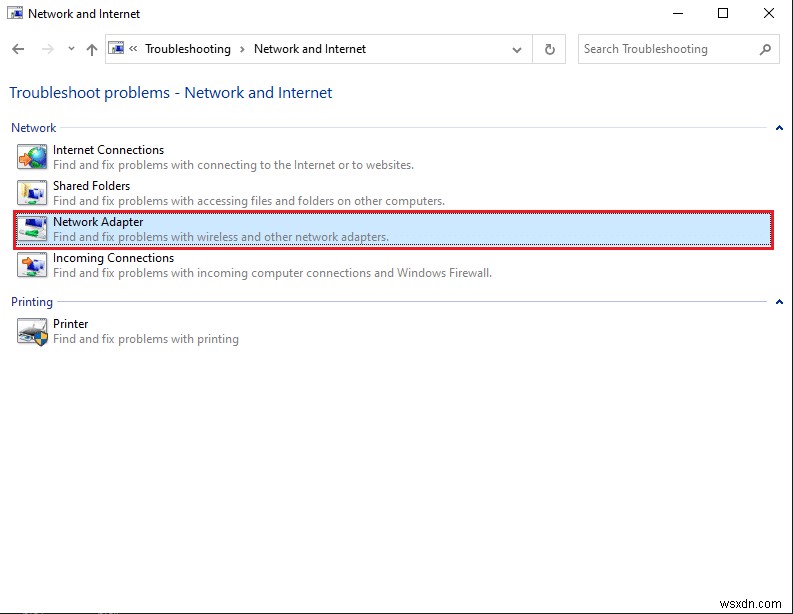Click the Network section heading
The height and width of the screenshot is (614, 793).
click(x=33, y=128)
